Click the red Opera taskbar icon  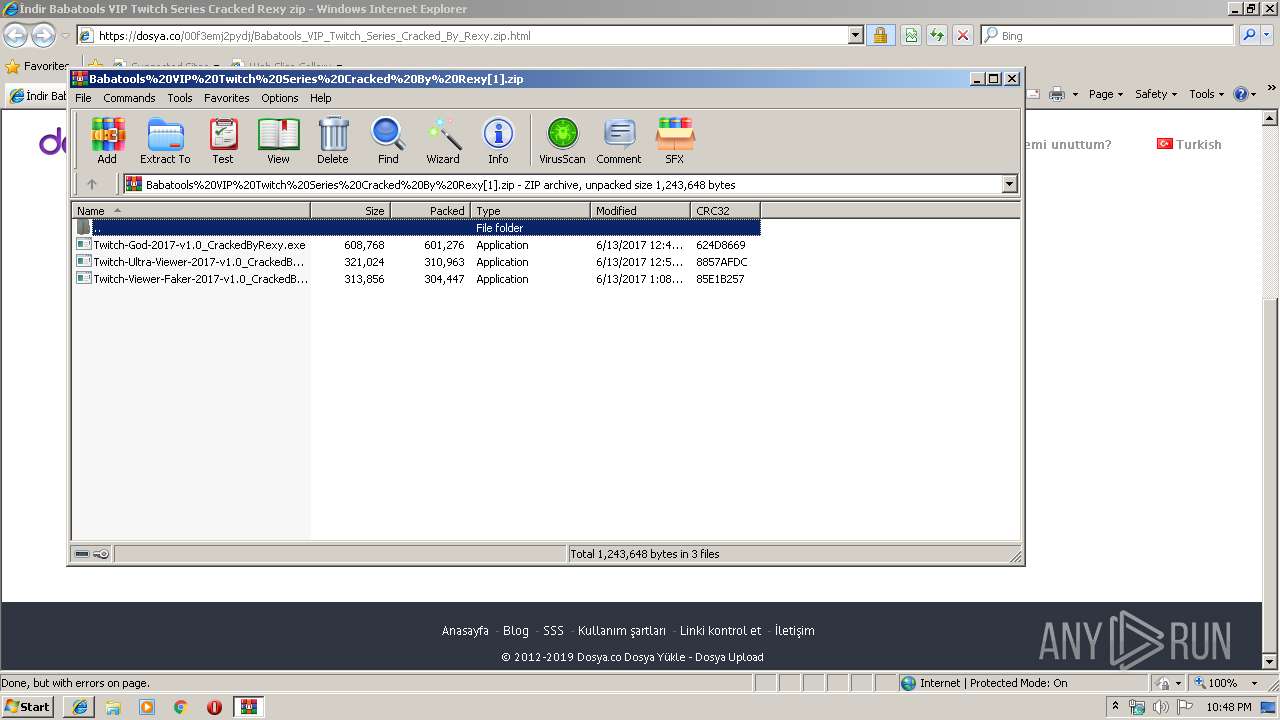pyautogui.click(x=214, y=707)
